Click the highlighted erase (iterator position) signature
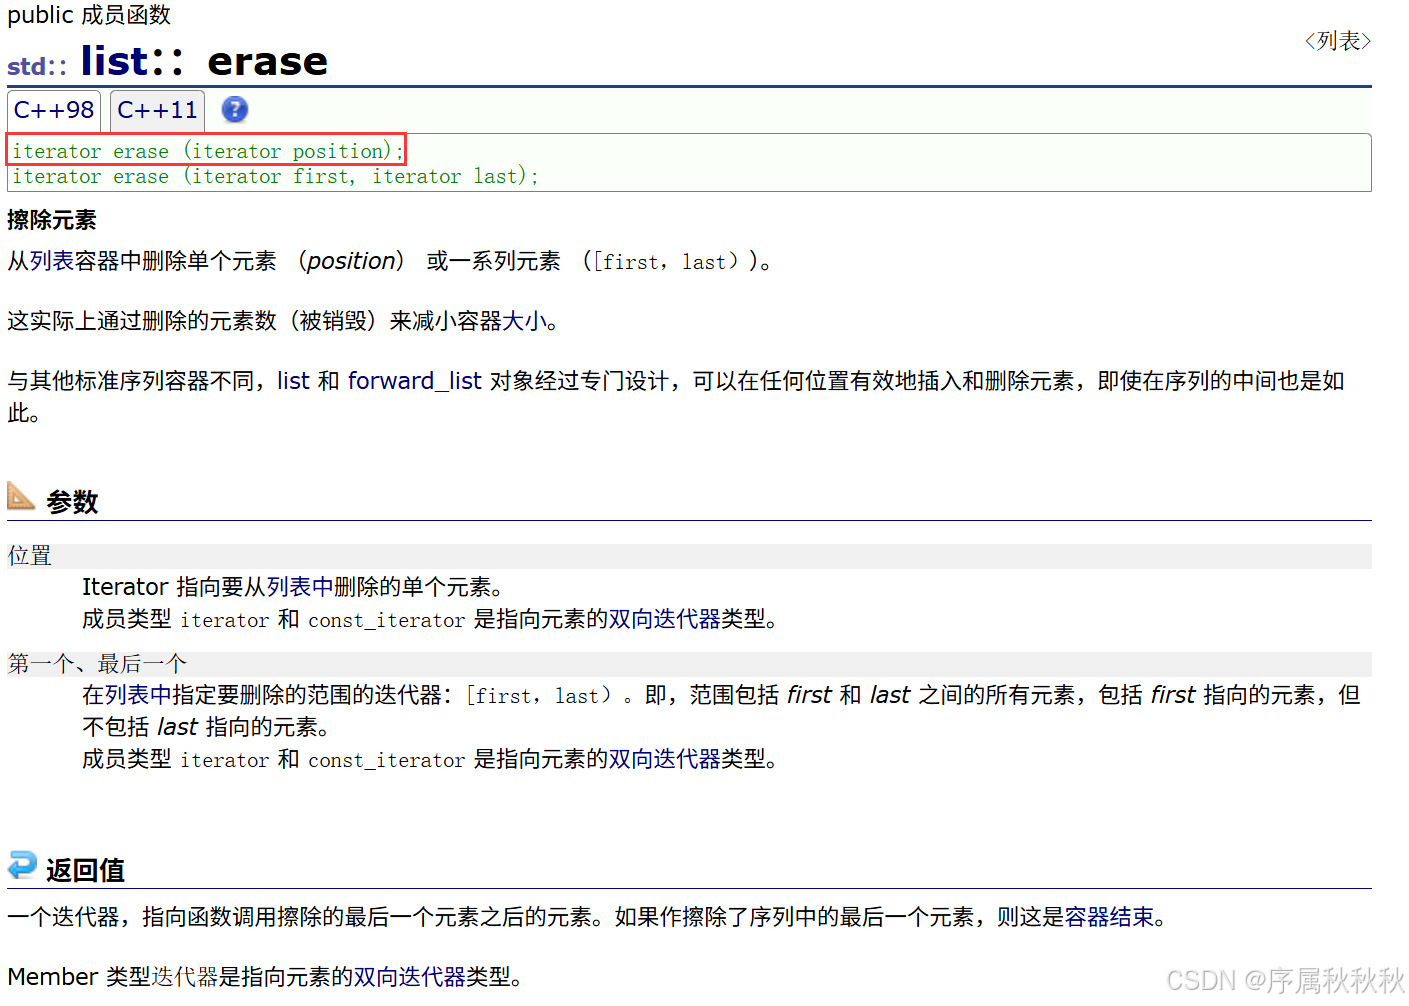The width and height of the screenshot is (1409, 1006). click(207, 151)
